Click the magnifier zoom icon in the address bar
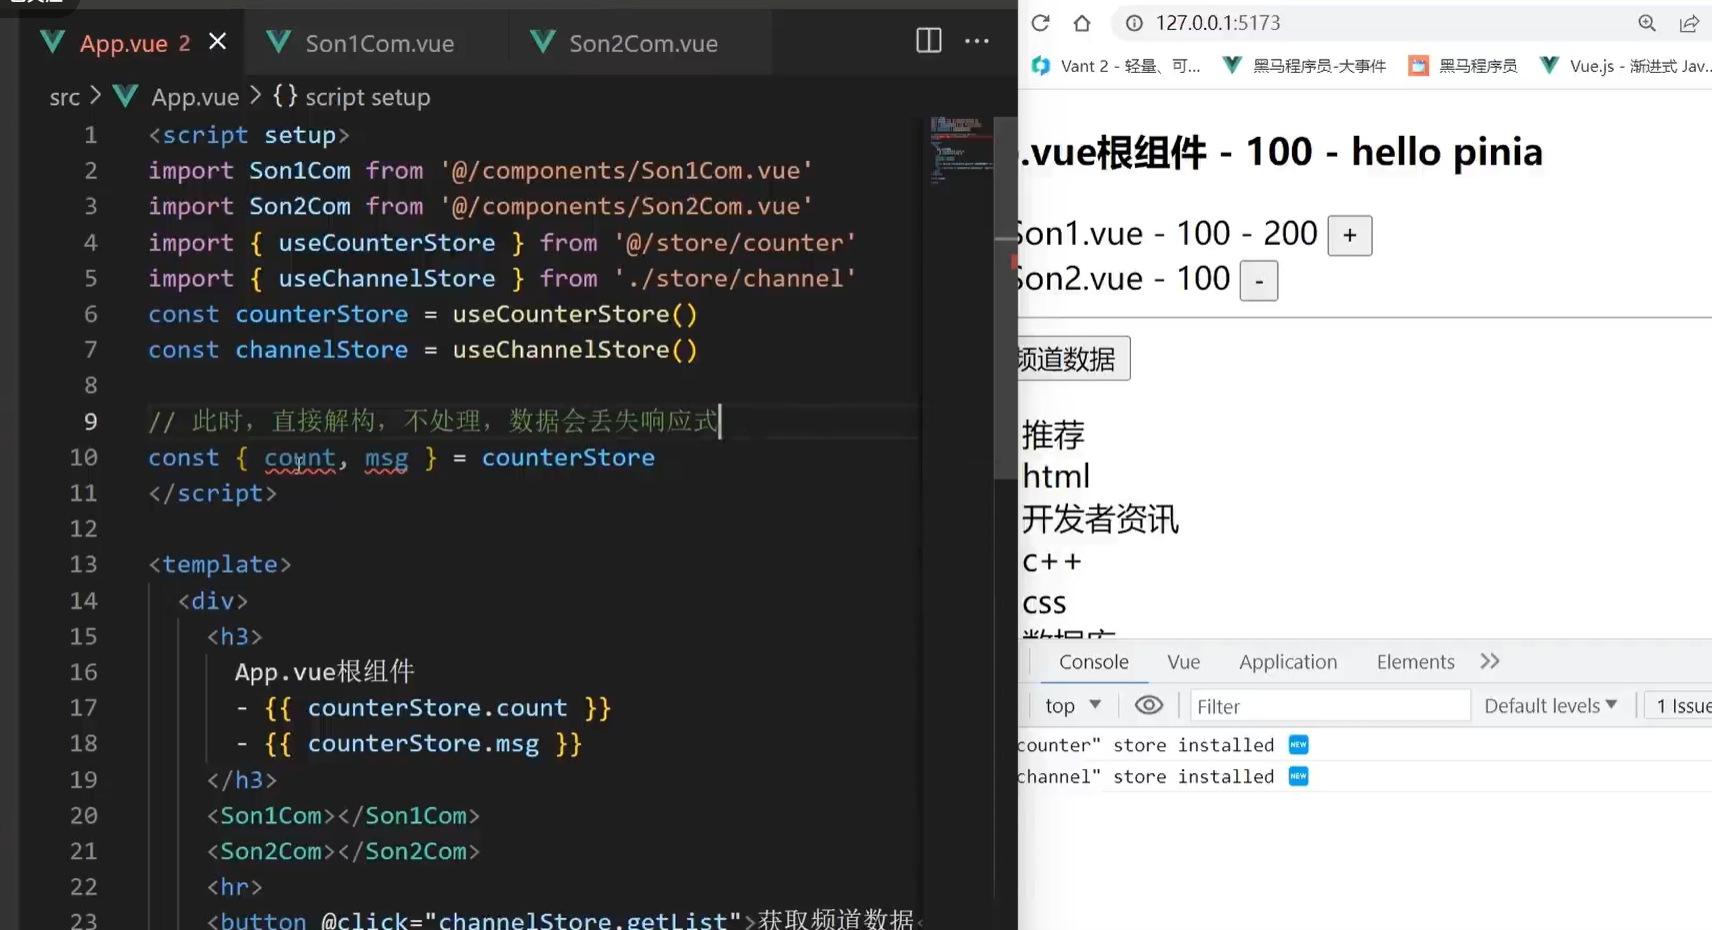This screenshot has width=1712, height=930. (x=1647, y=22)
